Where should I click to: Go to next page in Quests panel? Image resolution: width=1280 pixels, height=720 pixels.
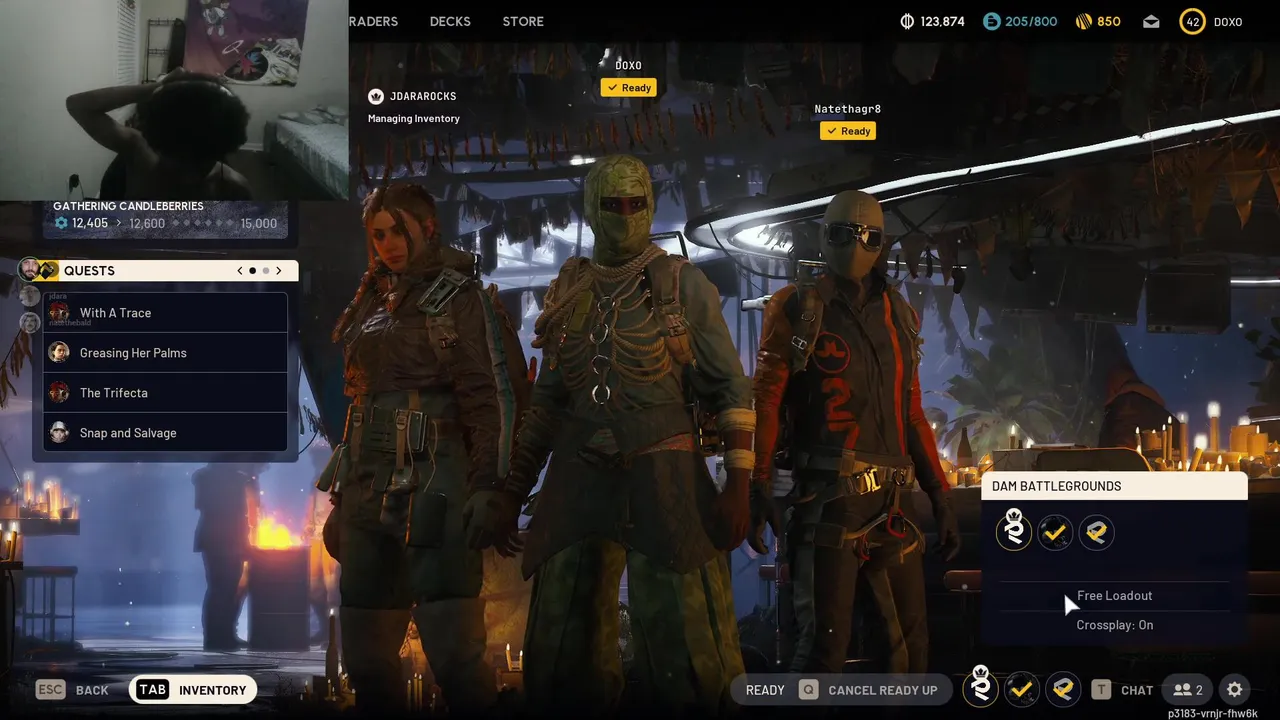point(279,271)
